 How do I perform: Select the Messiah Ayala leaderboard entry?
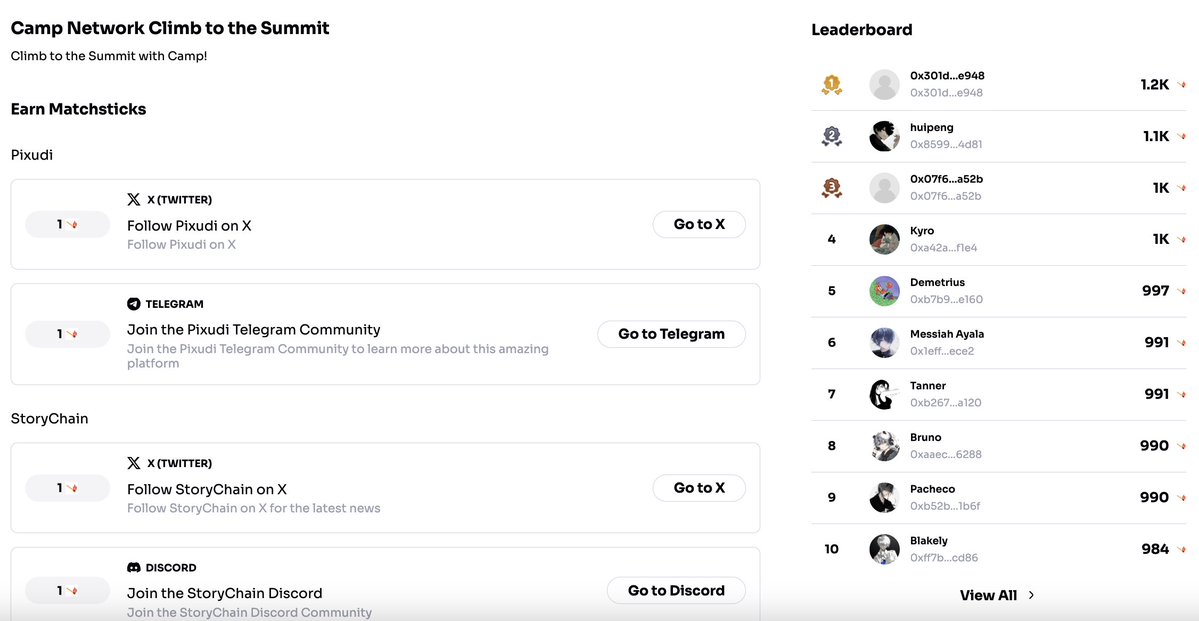999,343
